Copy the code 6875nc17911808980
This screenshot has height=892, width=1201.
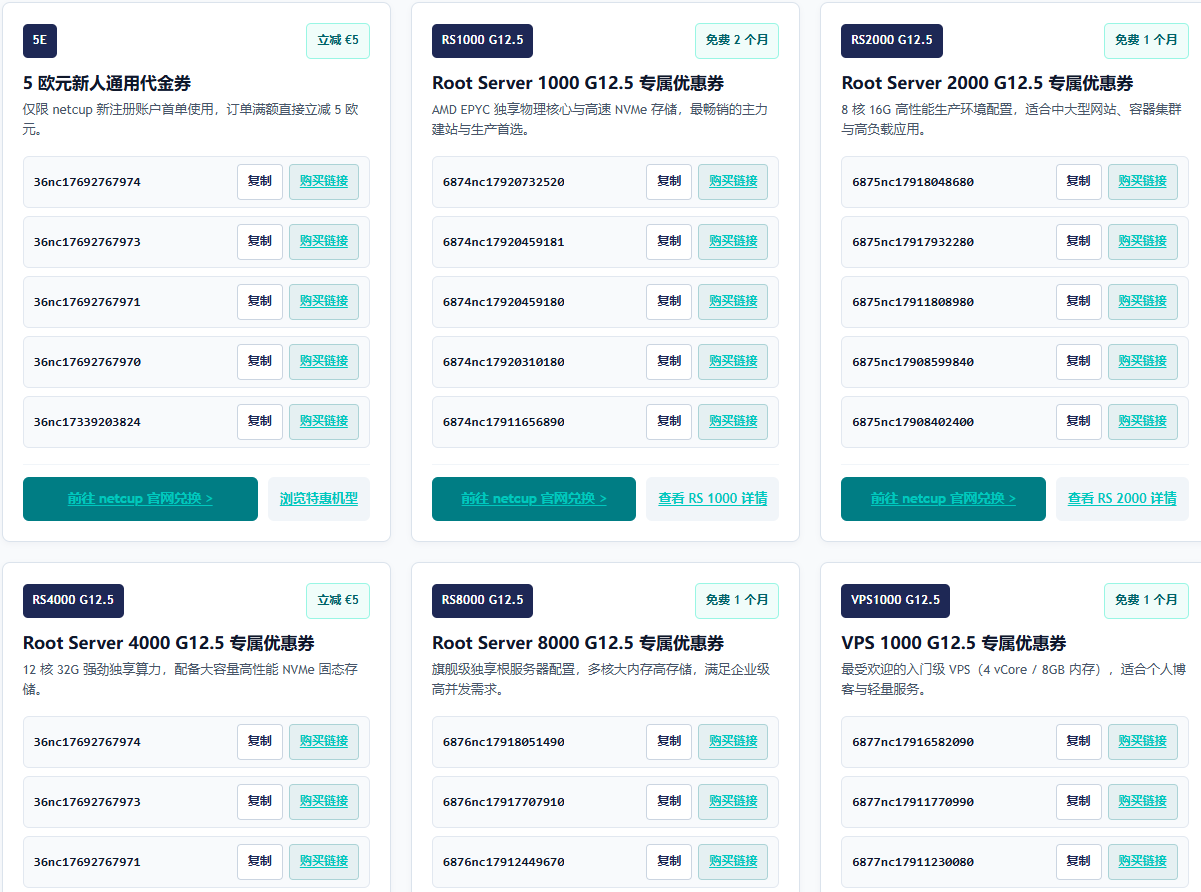click(x=1079, y=302)
